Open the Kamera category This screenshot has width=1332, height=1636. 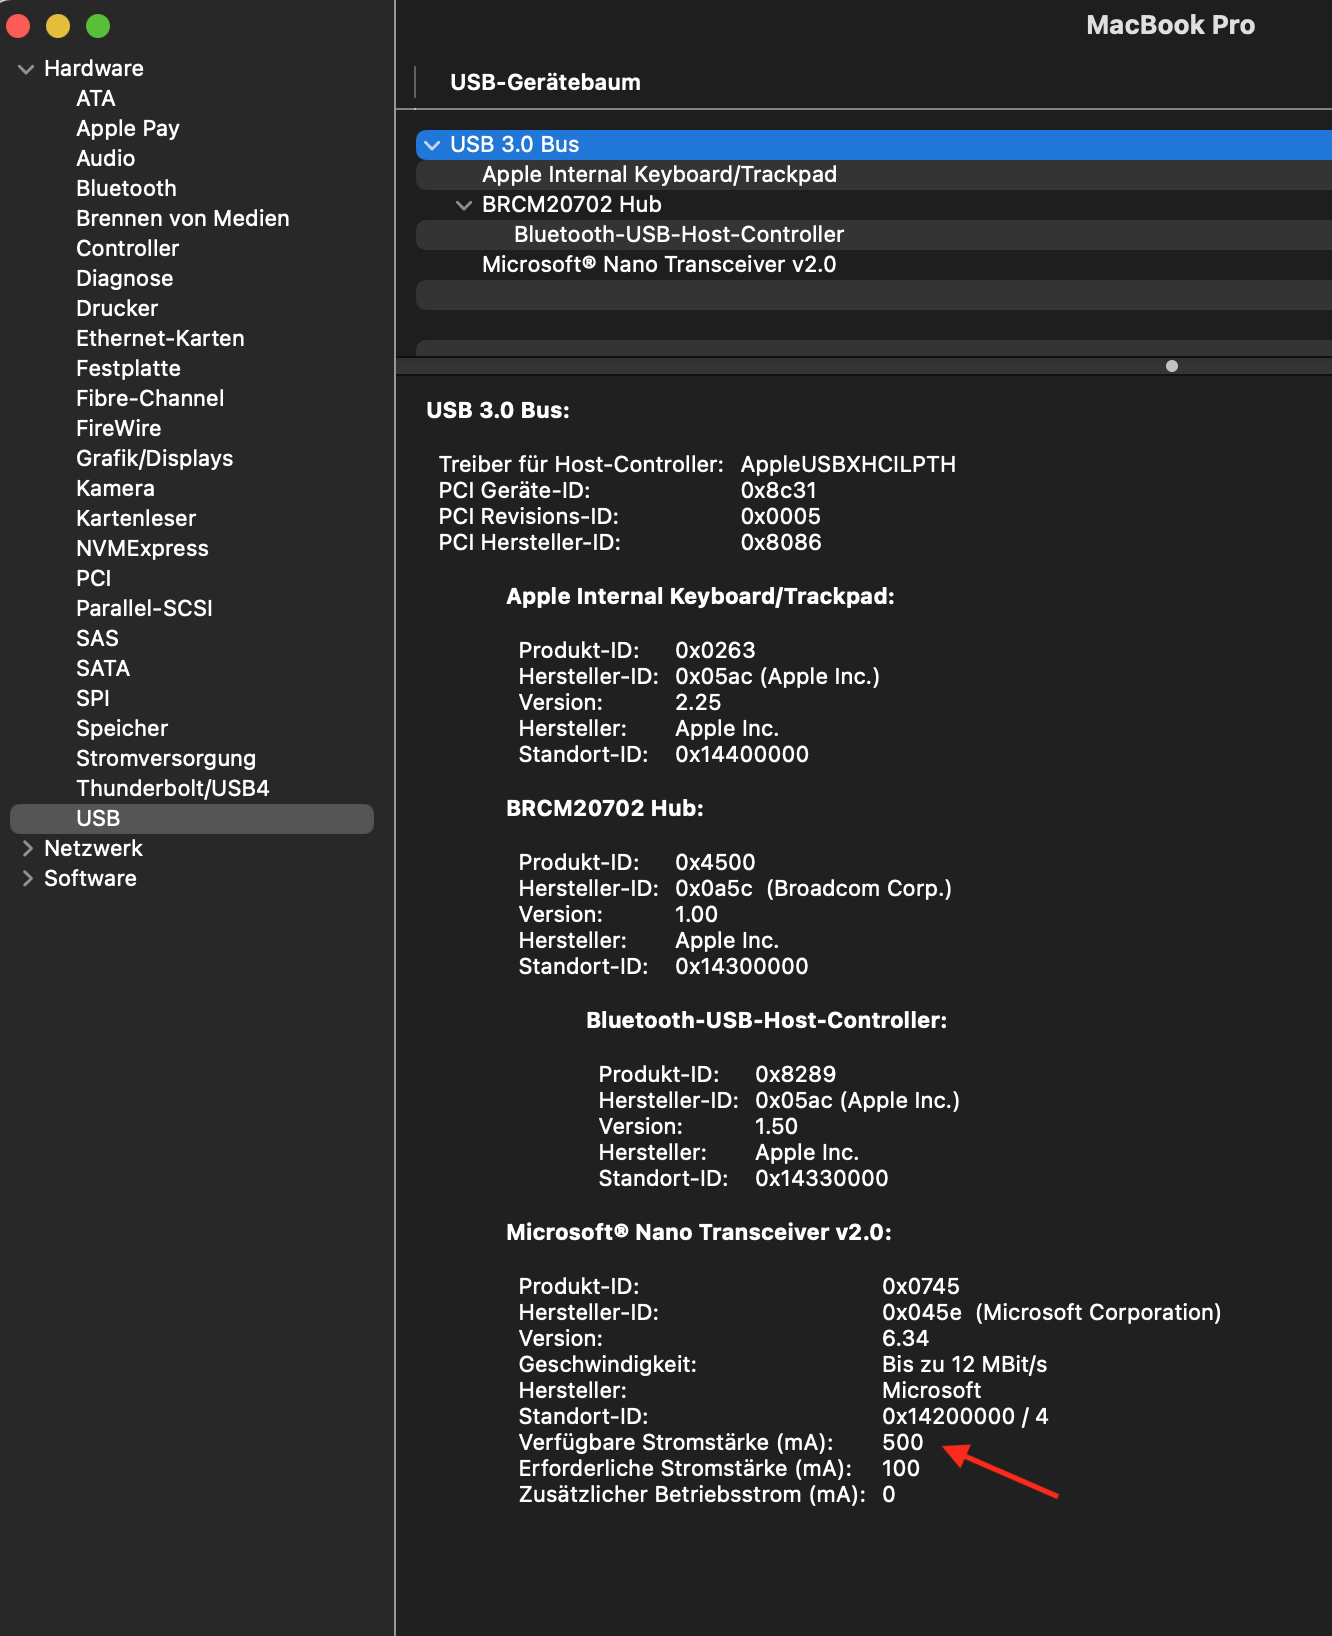pyautogui.click(x=115, y=489)
